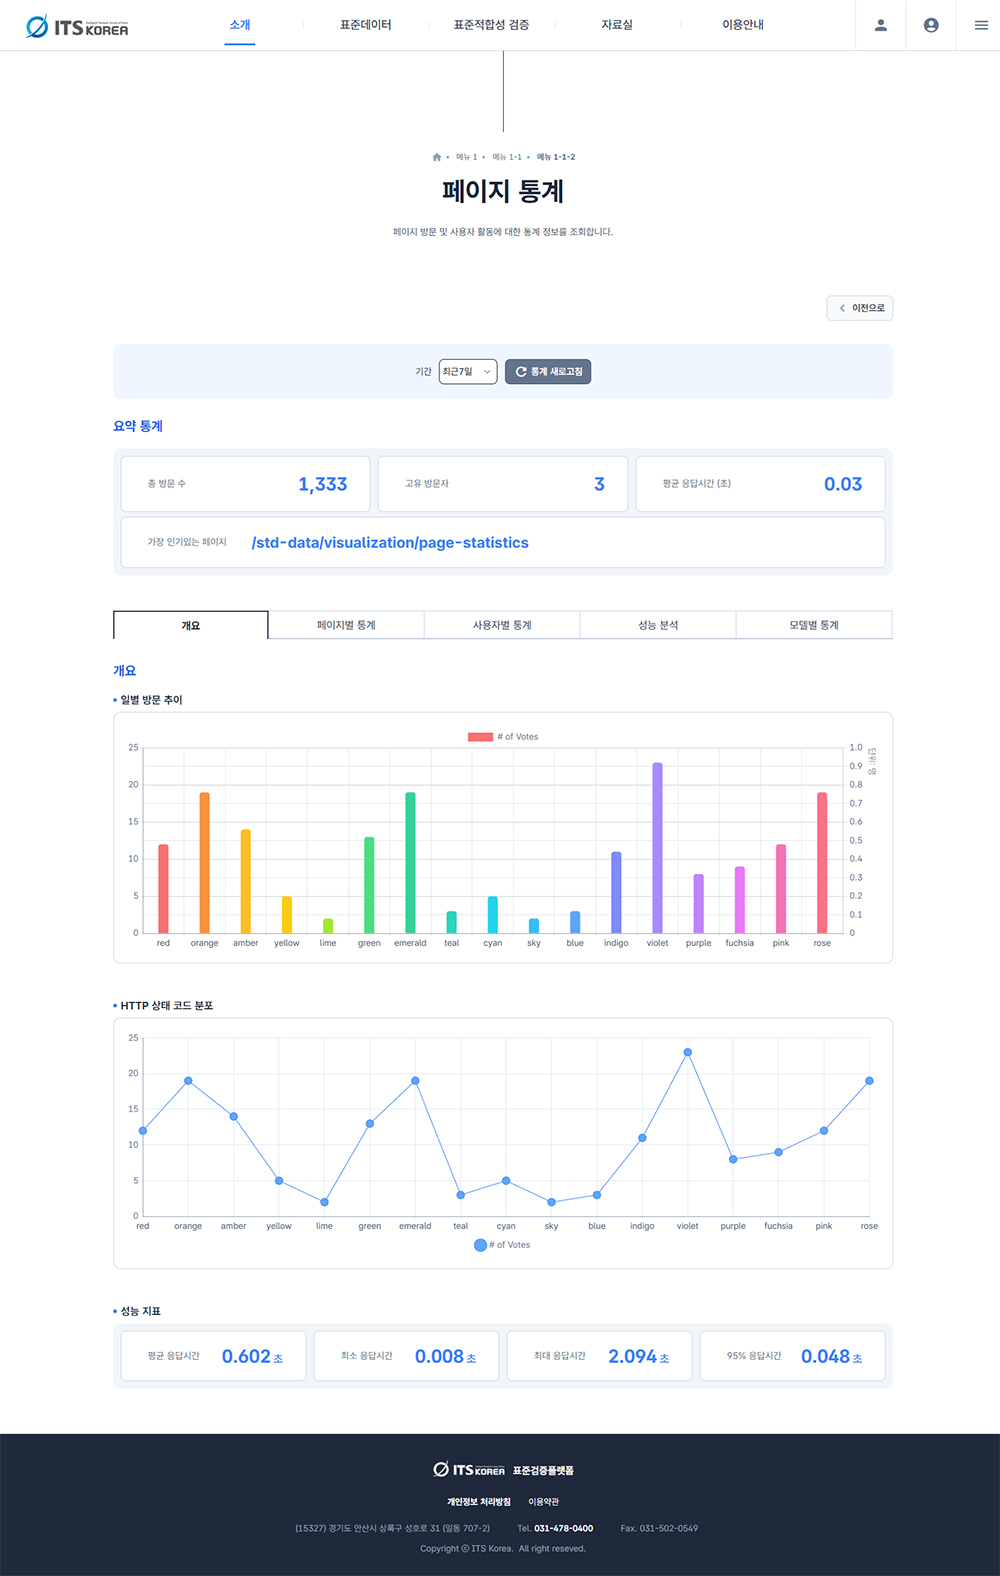Click the 이전으로 back button
The width and height of the screenshot is (1000, 1576).
[860, 308]
